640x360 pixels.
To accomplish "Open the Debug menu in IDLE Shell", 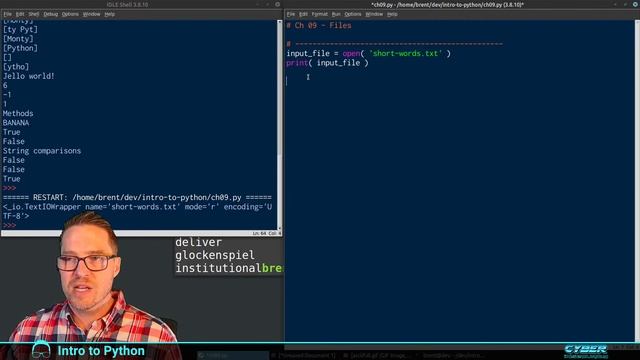I will click(51, 14).
